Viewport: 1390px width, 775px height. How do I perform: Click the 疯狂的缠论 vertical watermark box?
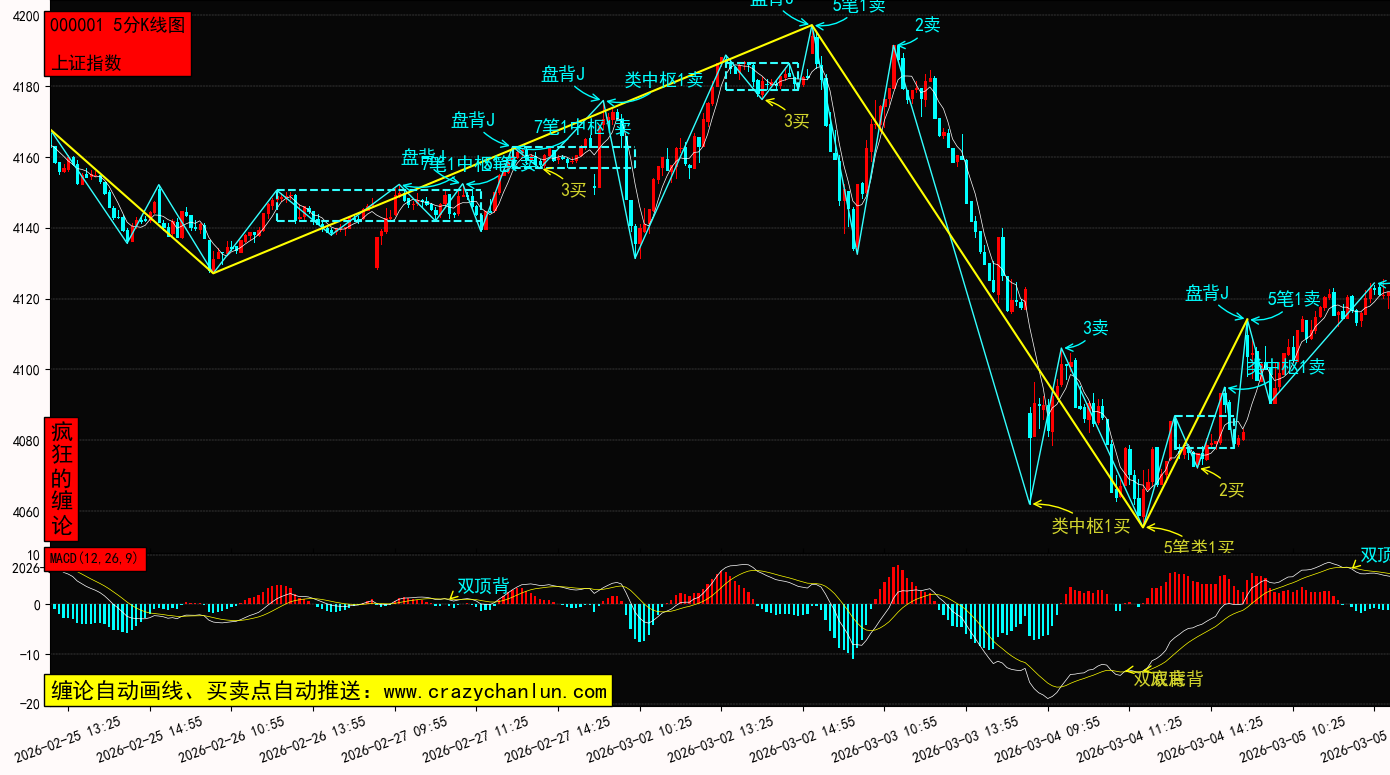[x=62, y=479]
